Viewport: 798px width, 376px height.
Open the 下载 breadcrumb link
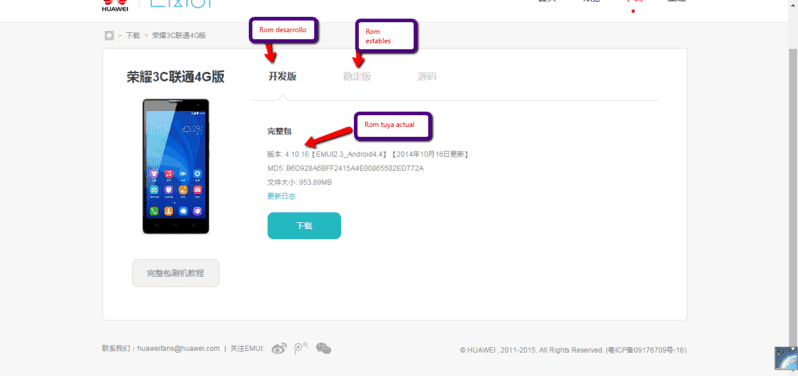133,36
